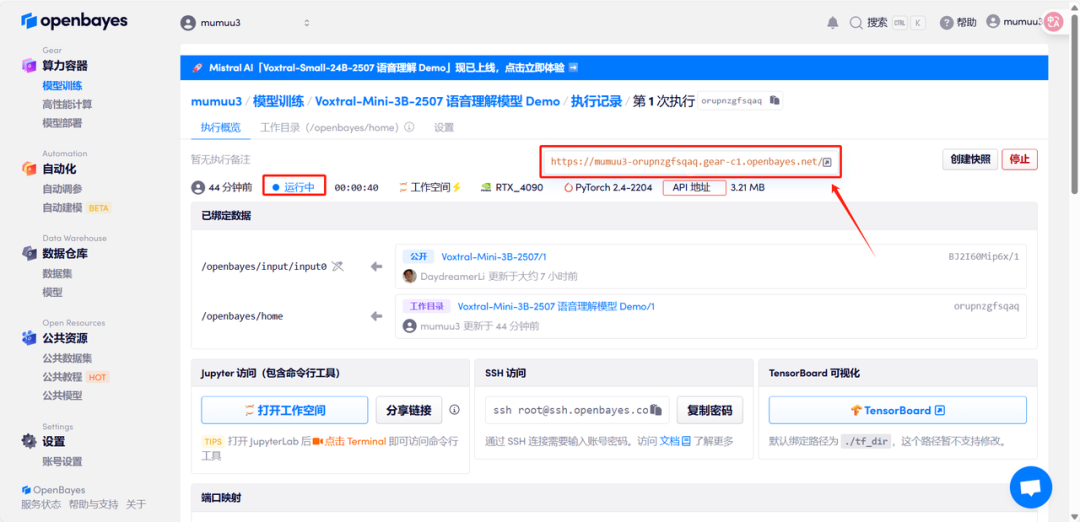Open the 帮助 help menu
Image resolution: width=1080 pixels, height=522 pixels.
click(x=958, y=22)
